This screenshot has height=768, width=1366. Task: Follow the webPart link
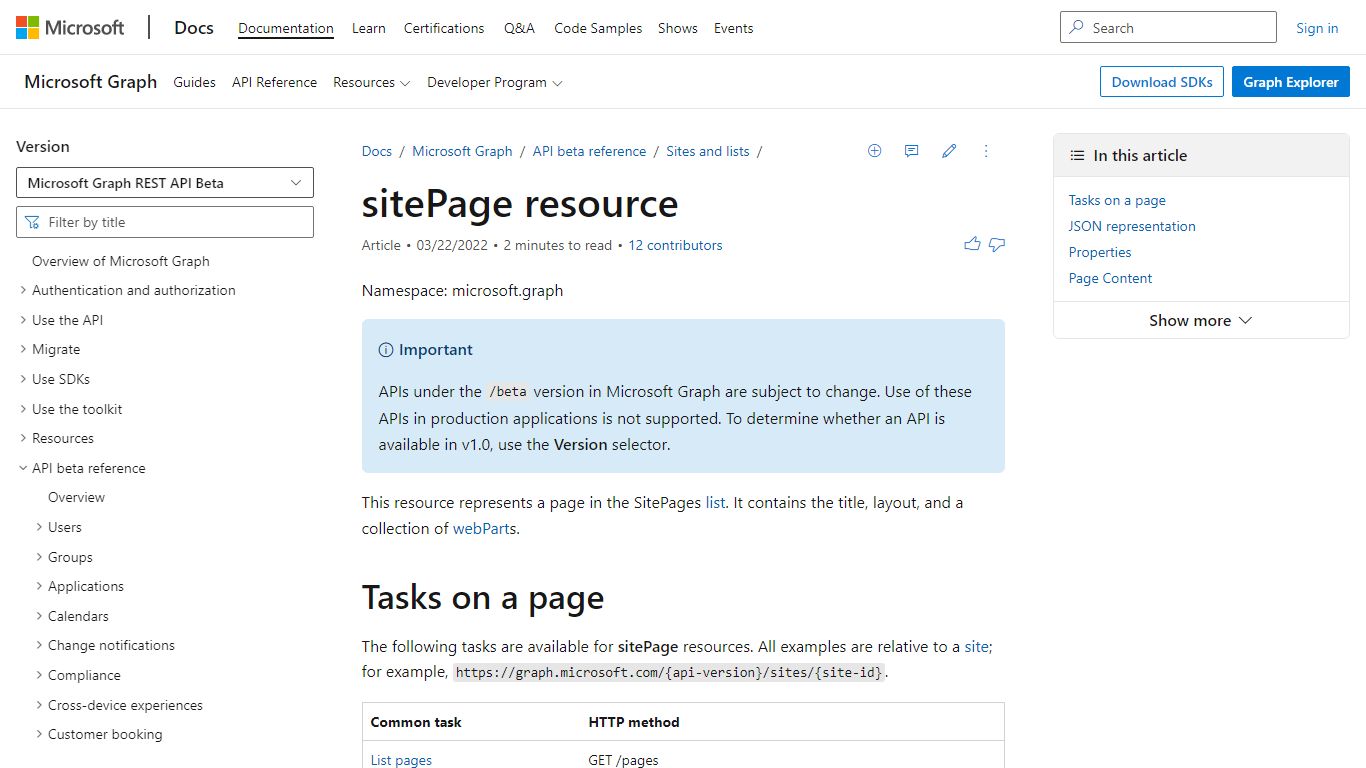point(482,528)
